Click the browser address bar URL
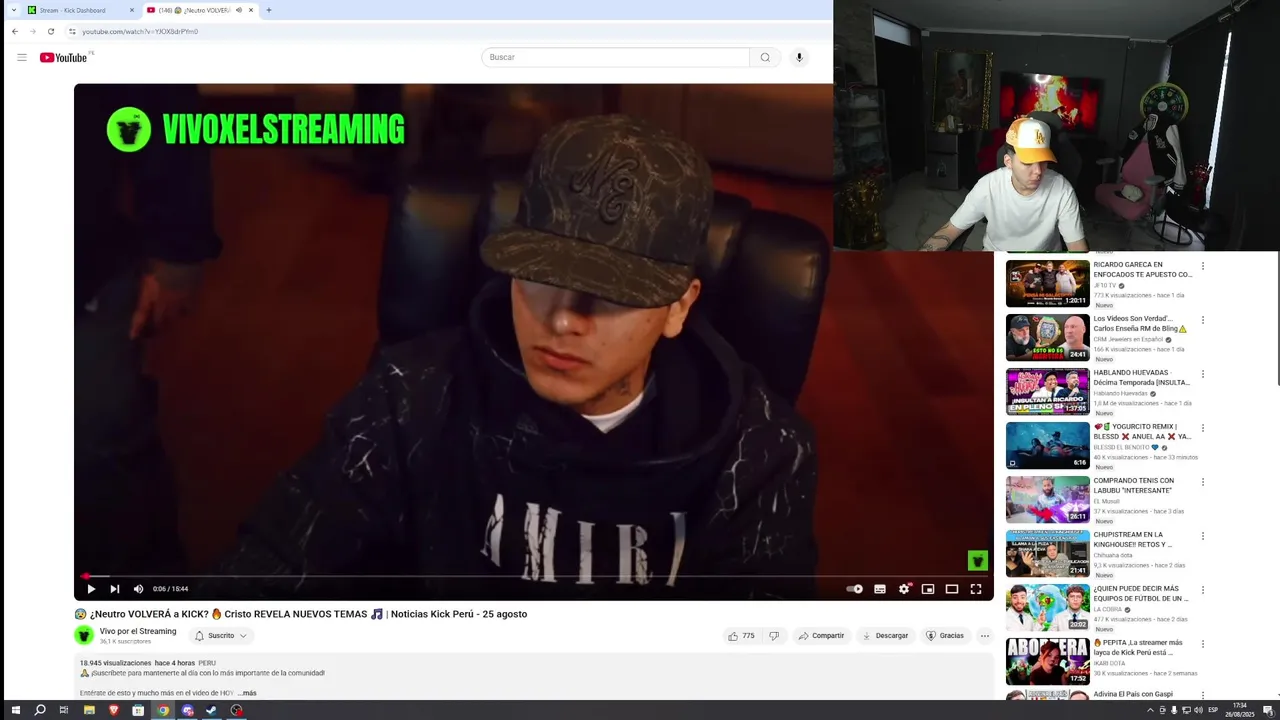 (x=140, y=31)
